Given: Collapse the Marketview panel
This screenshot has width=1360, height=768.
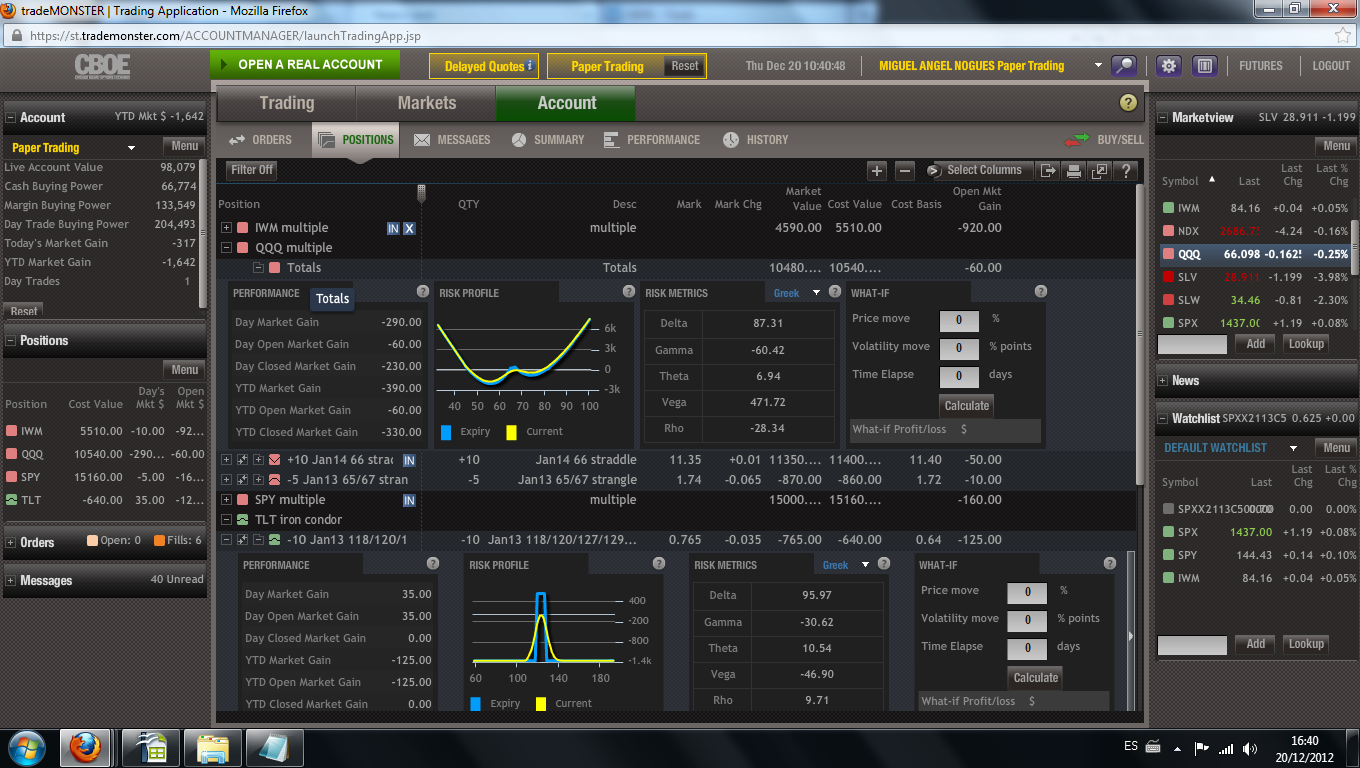Looking at the screenshot, I should tap(1163, 117).
